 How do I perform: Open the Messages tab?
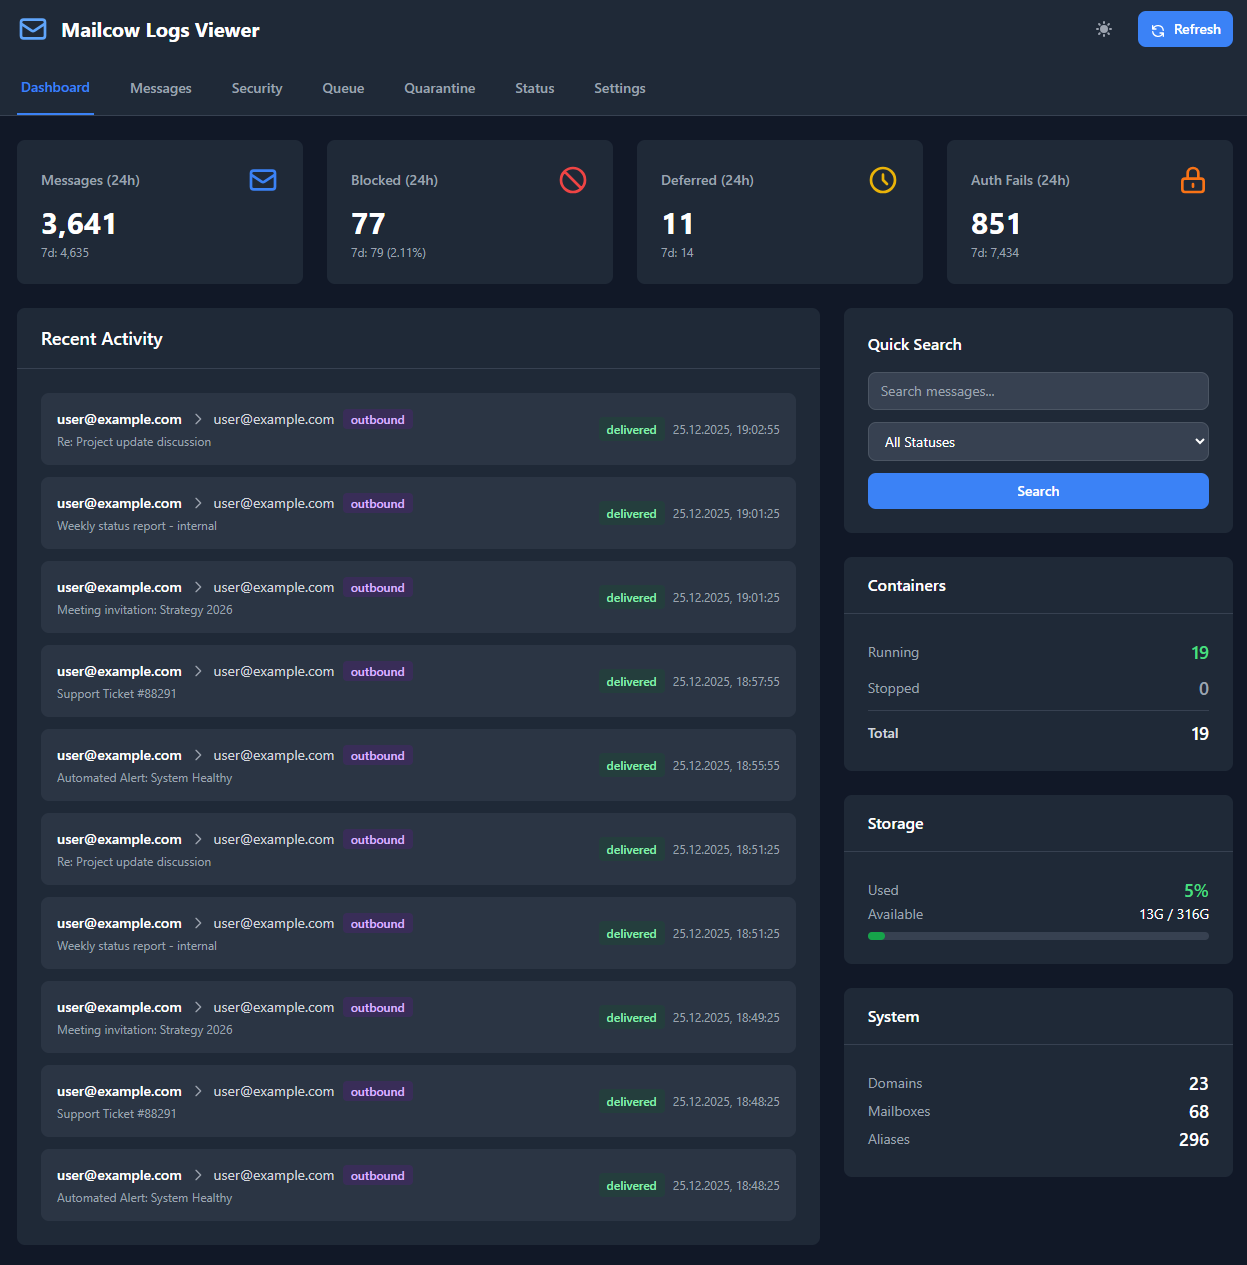coord(161,89)
